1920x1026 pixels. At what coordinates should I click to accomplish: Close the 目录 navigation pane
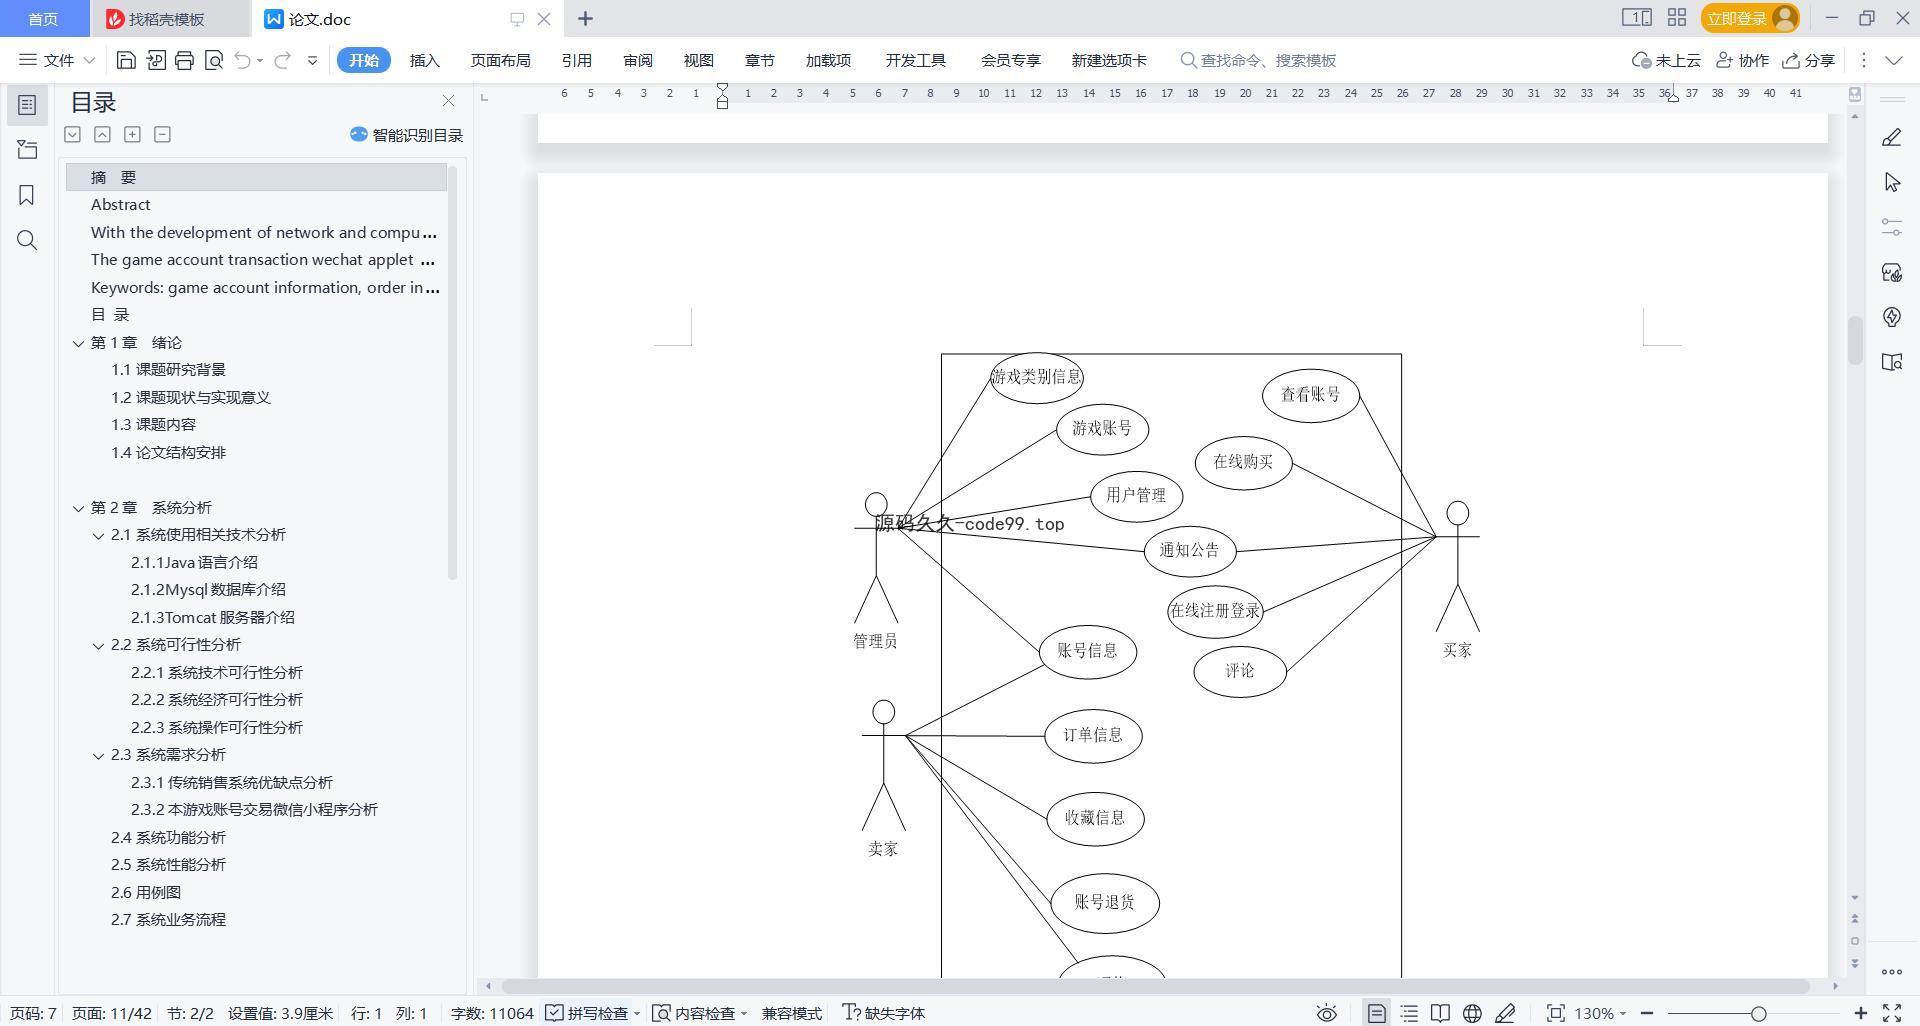[448, 101]
